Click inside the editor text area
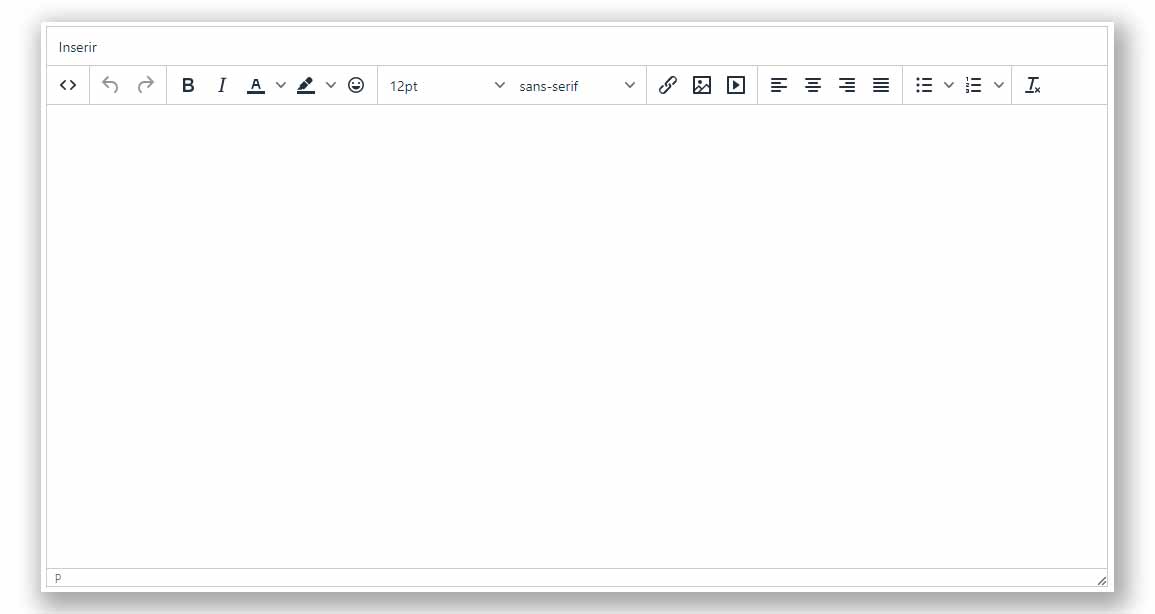 577,336
